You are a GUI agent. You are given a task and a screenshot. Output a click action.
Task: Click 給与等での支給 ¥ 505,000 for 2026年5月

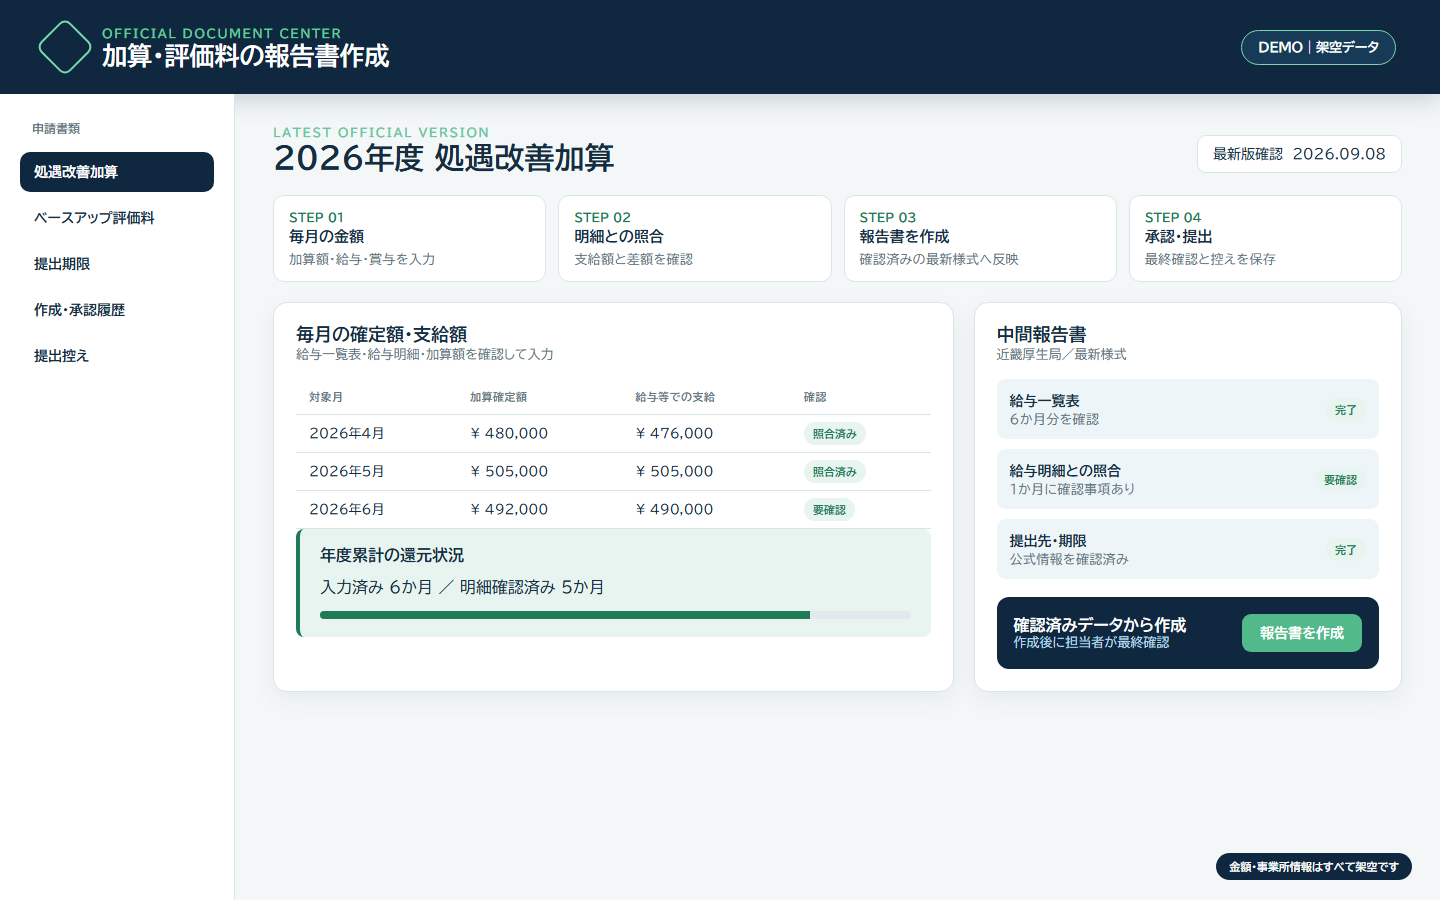pyautogui.click(x=674, y=471)
